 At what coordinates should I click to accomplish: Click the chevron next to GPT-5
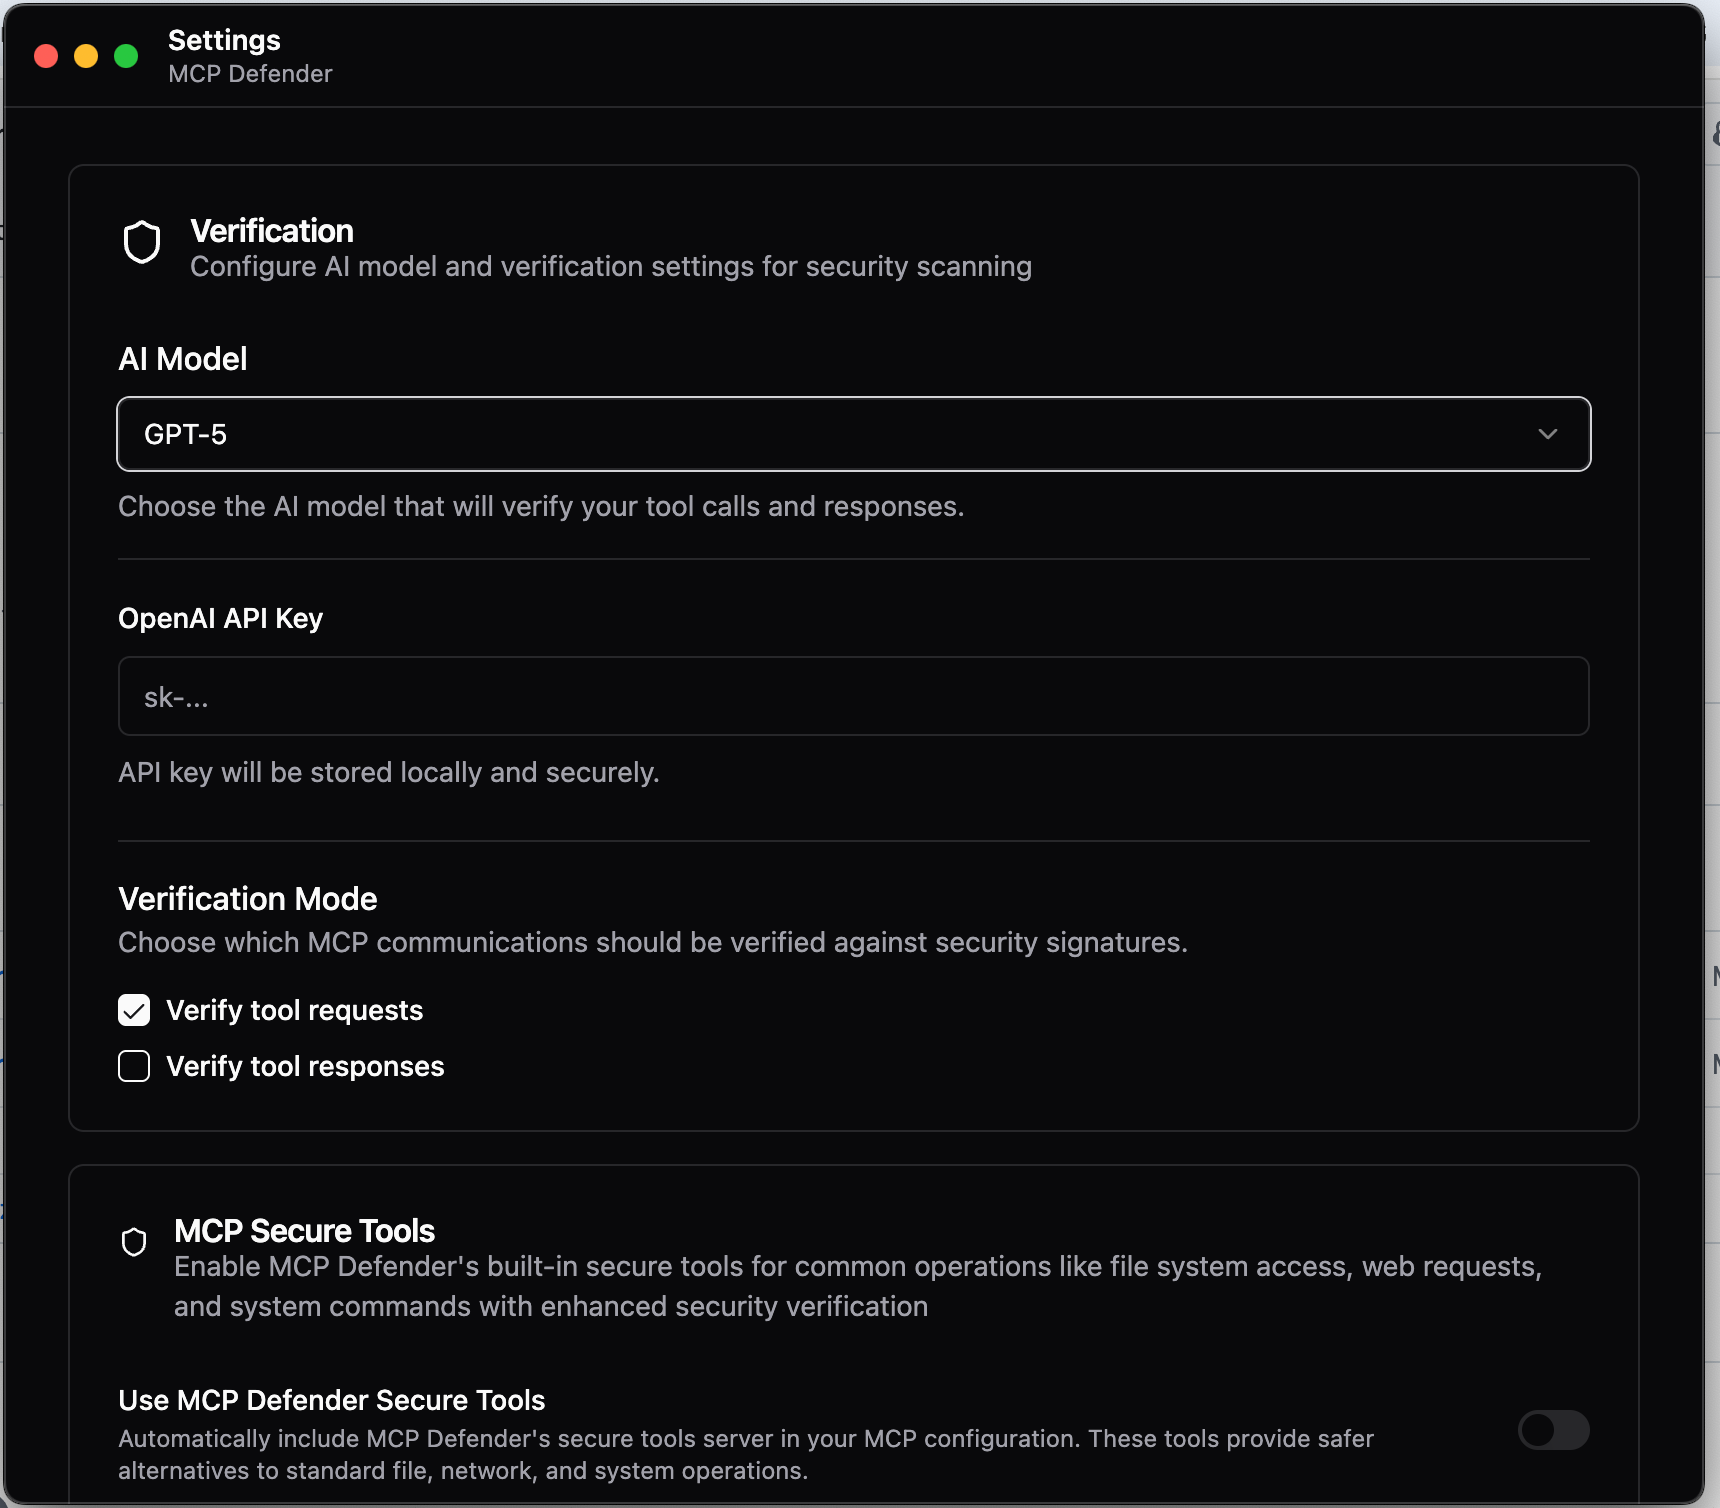coord(1549,434)
